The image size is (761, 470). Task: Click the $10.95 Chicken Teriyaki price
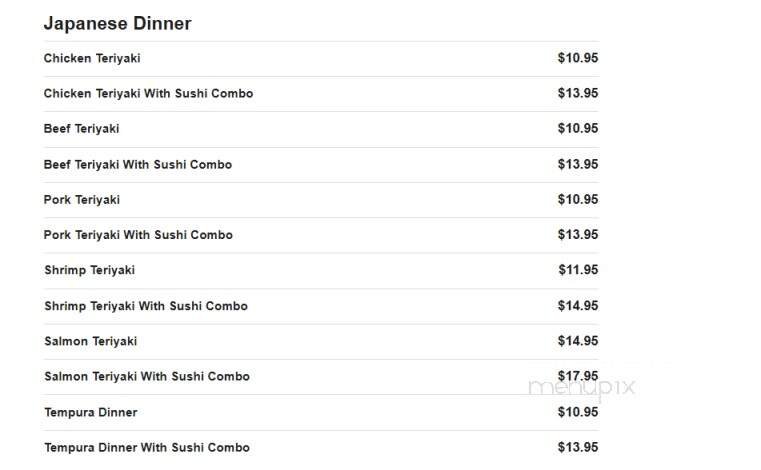tap(578, 58)
